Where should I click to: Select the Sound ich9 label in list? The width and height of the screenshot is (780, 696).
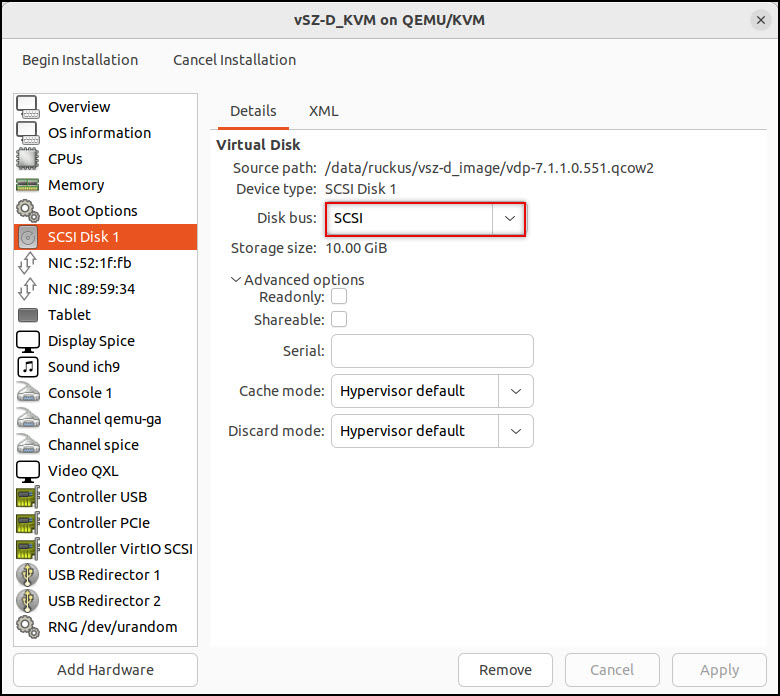click(84, 367)
